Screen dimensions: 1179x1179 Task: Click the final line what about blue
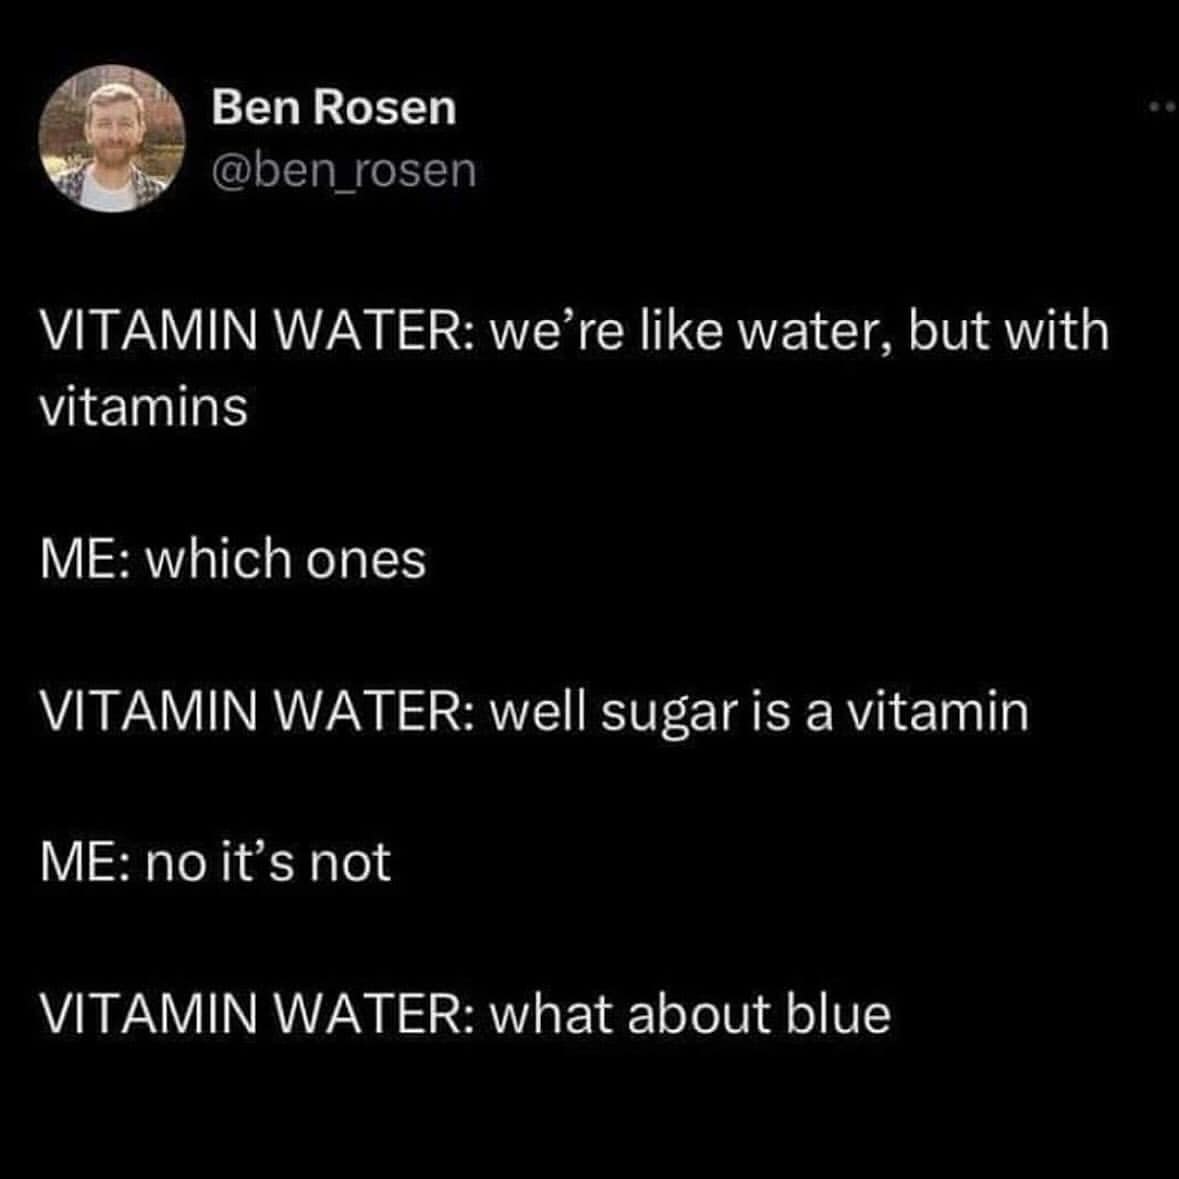point(465,1011)
